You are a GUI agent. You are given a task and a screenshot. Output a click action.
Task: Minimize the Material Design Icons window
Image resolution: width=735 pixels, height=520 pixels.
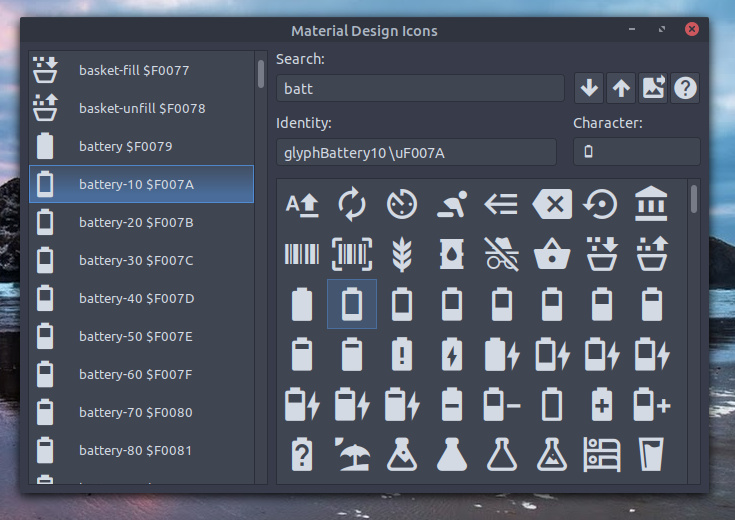632,29
